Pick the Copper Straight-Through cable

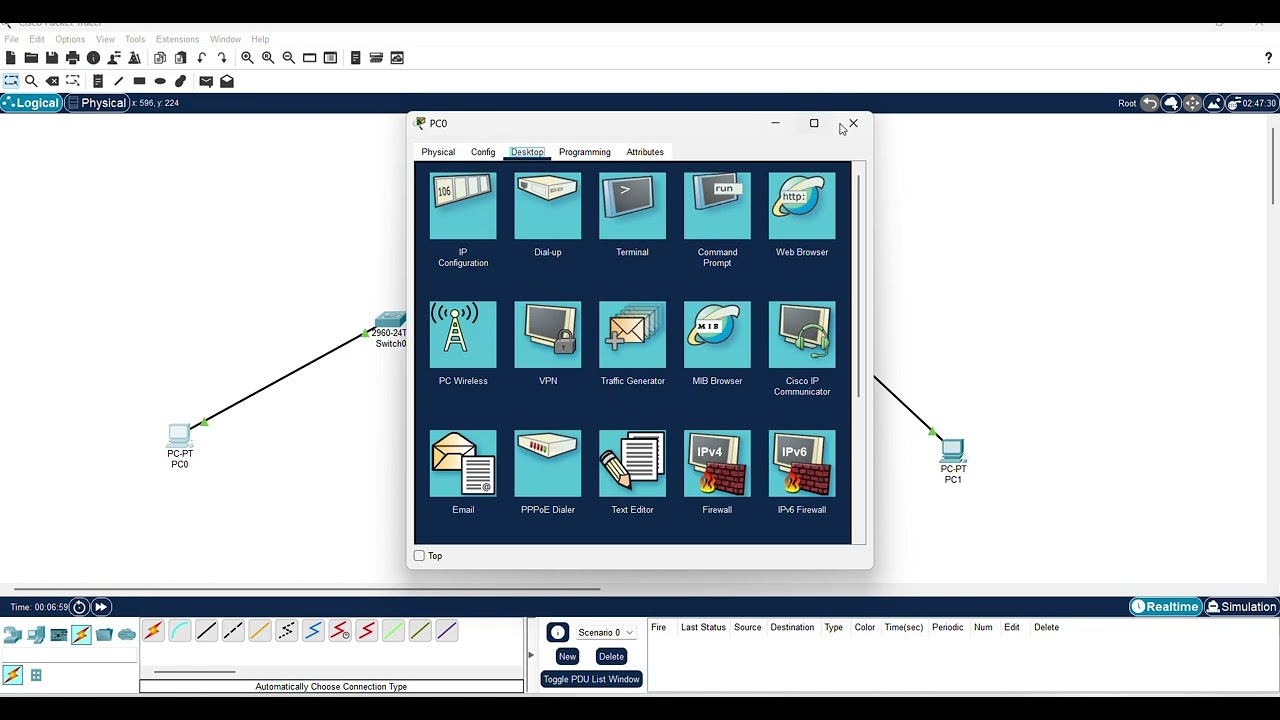pos(207,631)
